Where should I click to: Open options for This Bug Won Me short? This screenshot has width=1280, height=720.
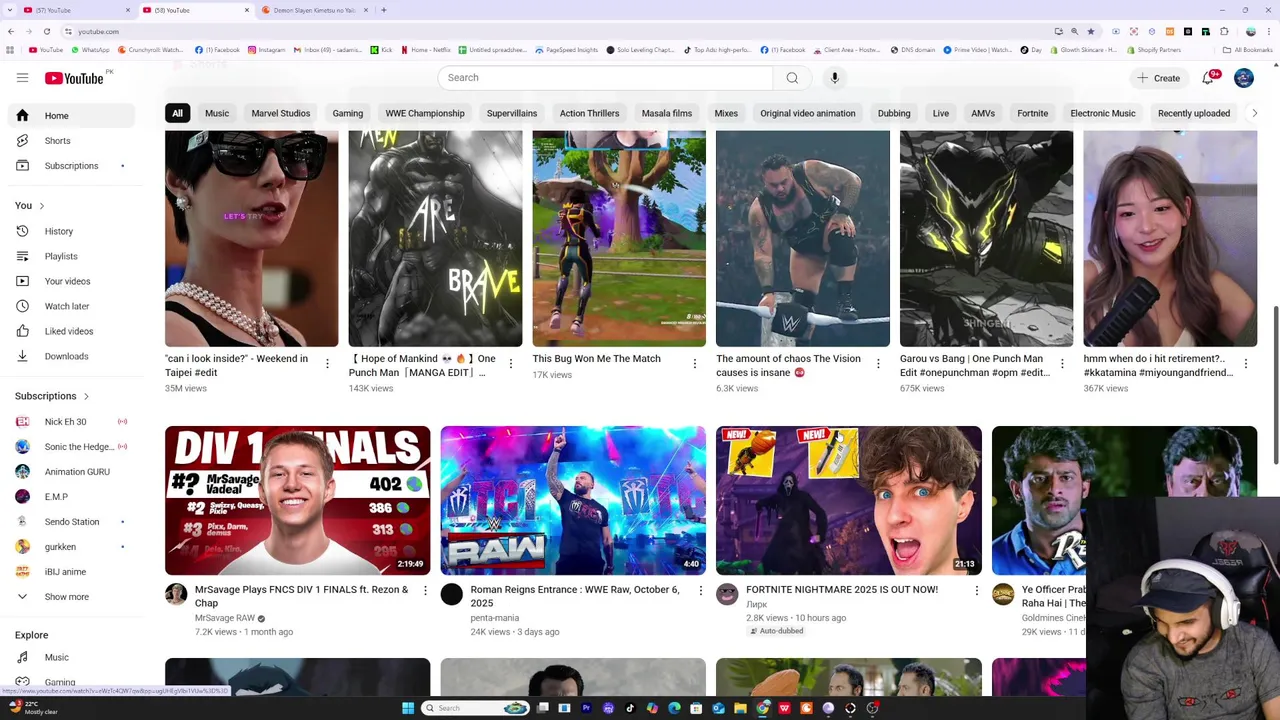[x=695, y=364]
